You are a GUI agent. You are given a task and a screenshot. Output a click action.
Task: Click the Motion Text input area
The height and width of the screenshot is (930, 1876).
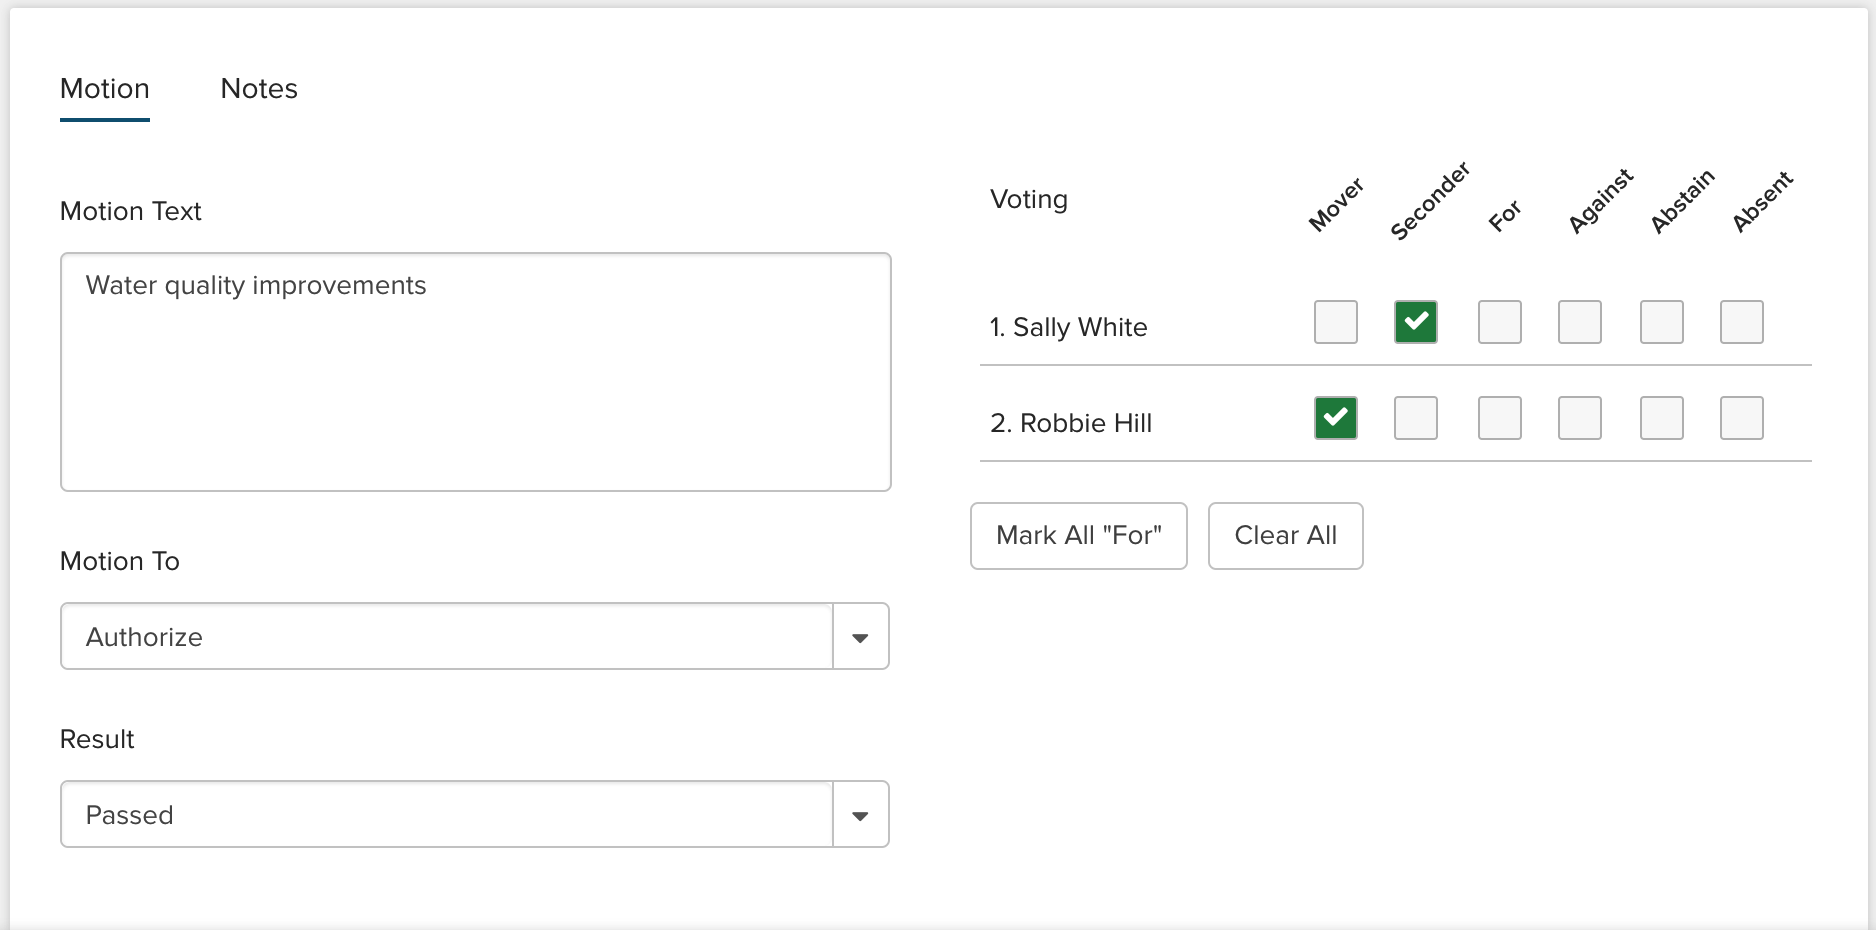click(475, 372)
